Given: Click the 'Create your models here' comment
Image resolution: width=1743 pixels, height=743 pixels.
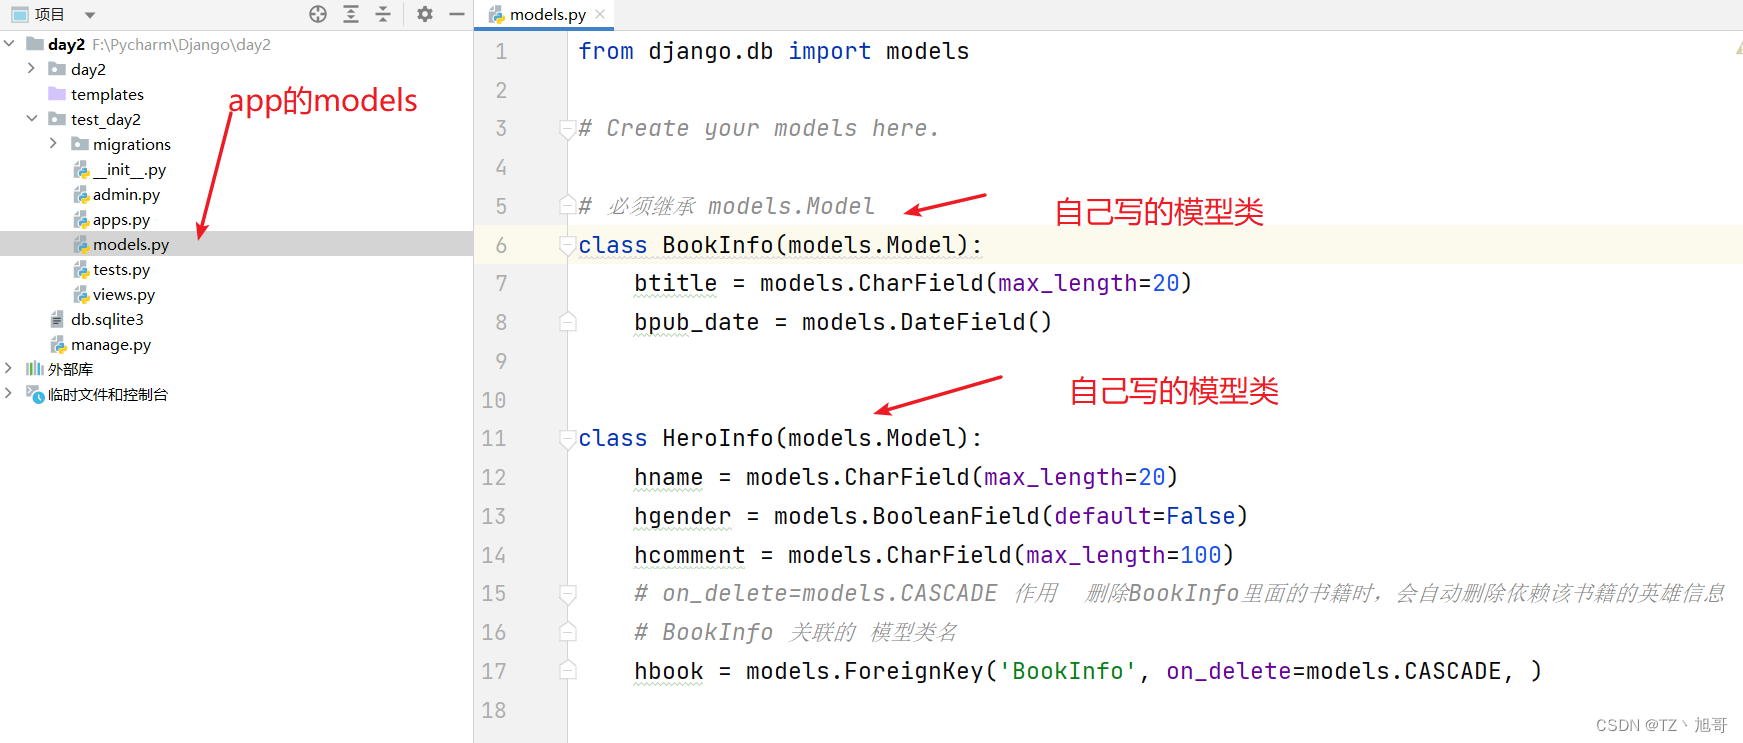Looking at the screenshot, I should coord(759,128).
